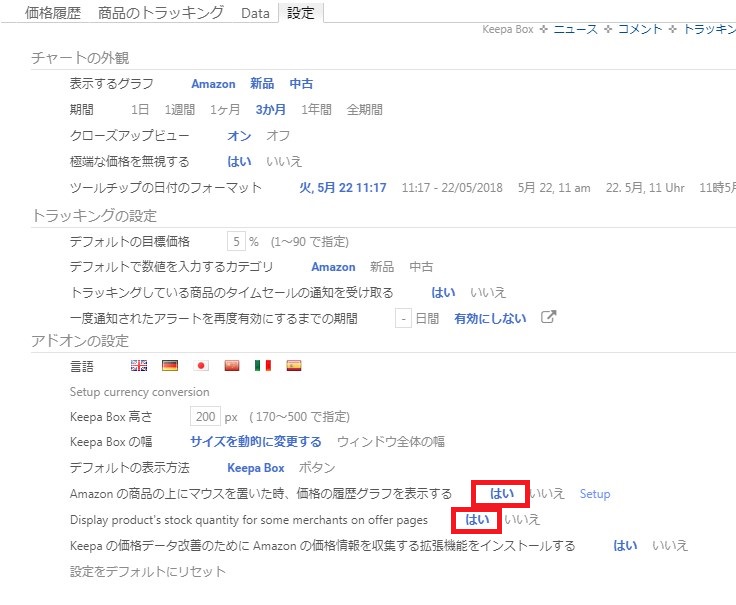The image size is (736, 605).
Task: Choose はい for stock quantity display
Action: click(477, 520)
